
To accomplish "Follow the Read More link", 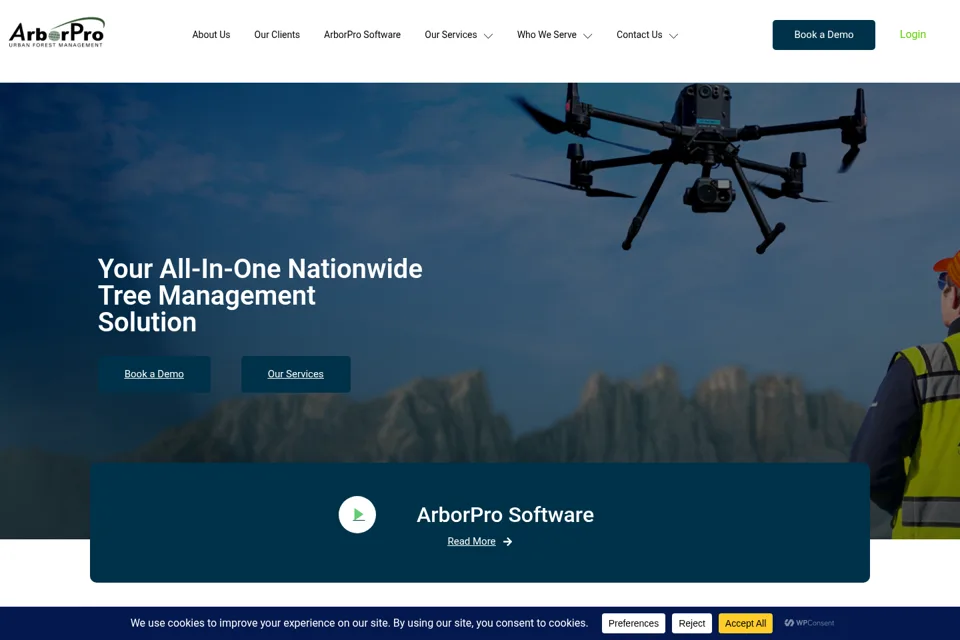I will point(471,541).
